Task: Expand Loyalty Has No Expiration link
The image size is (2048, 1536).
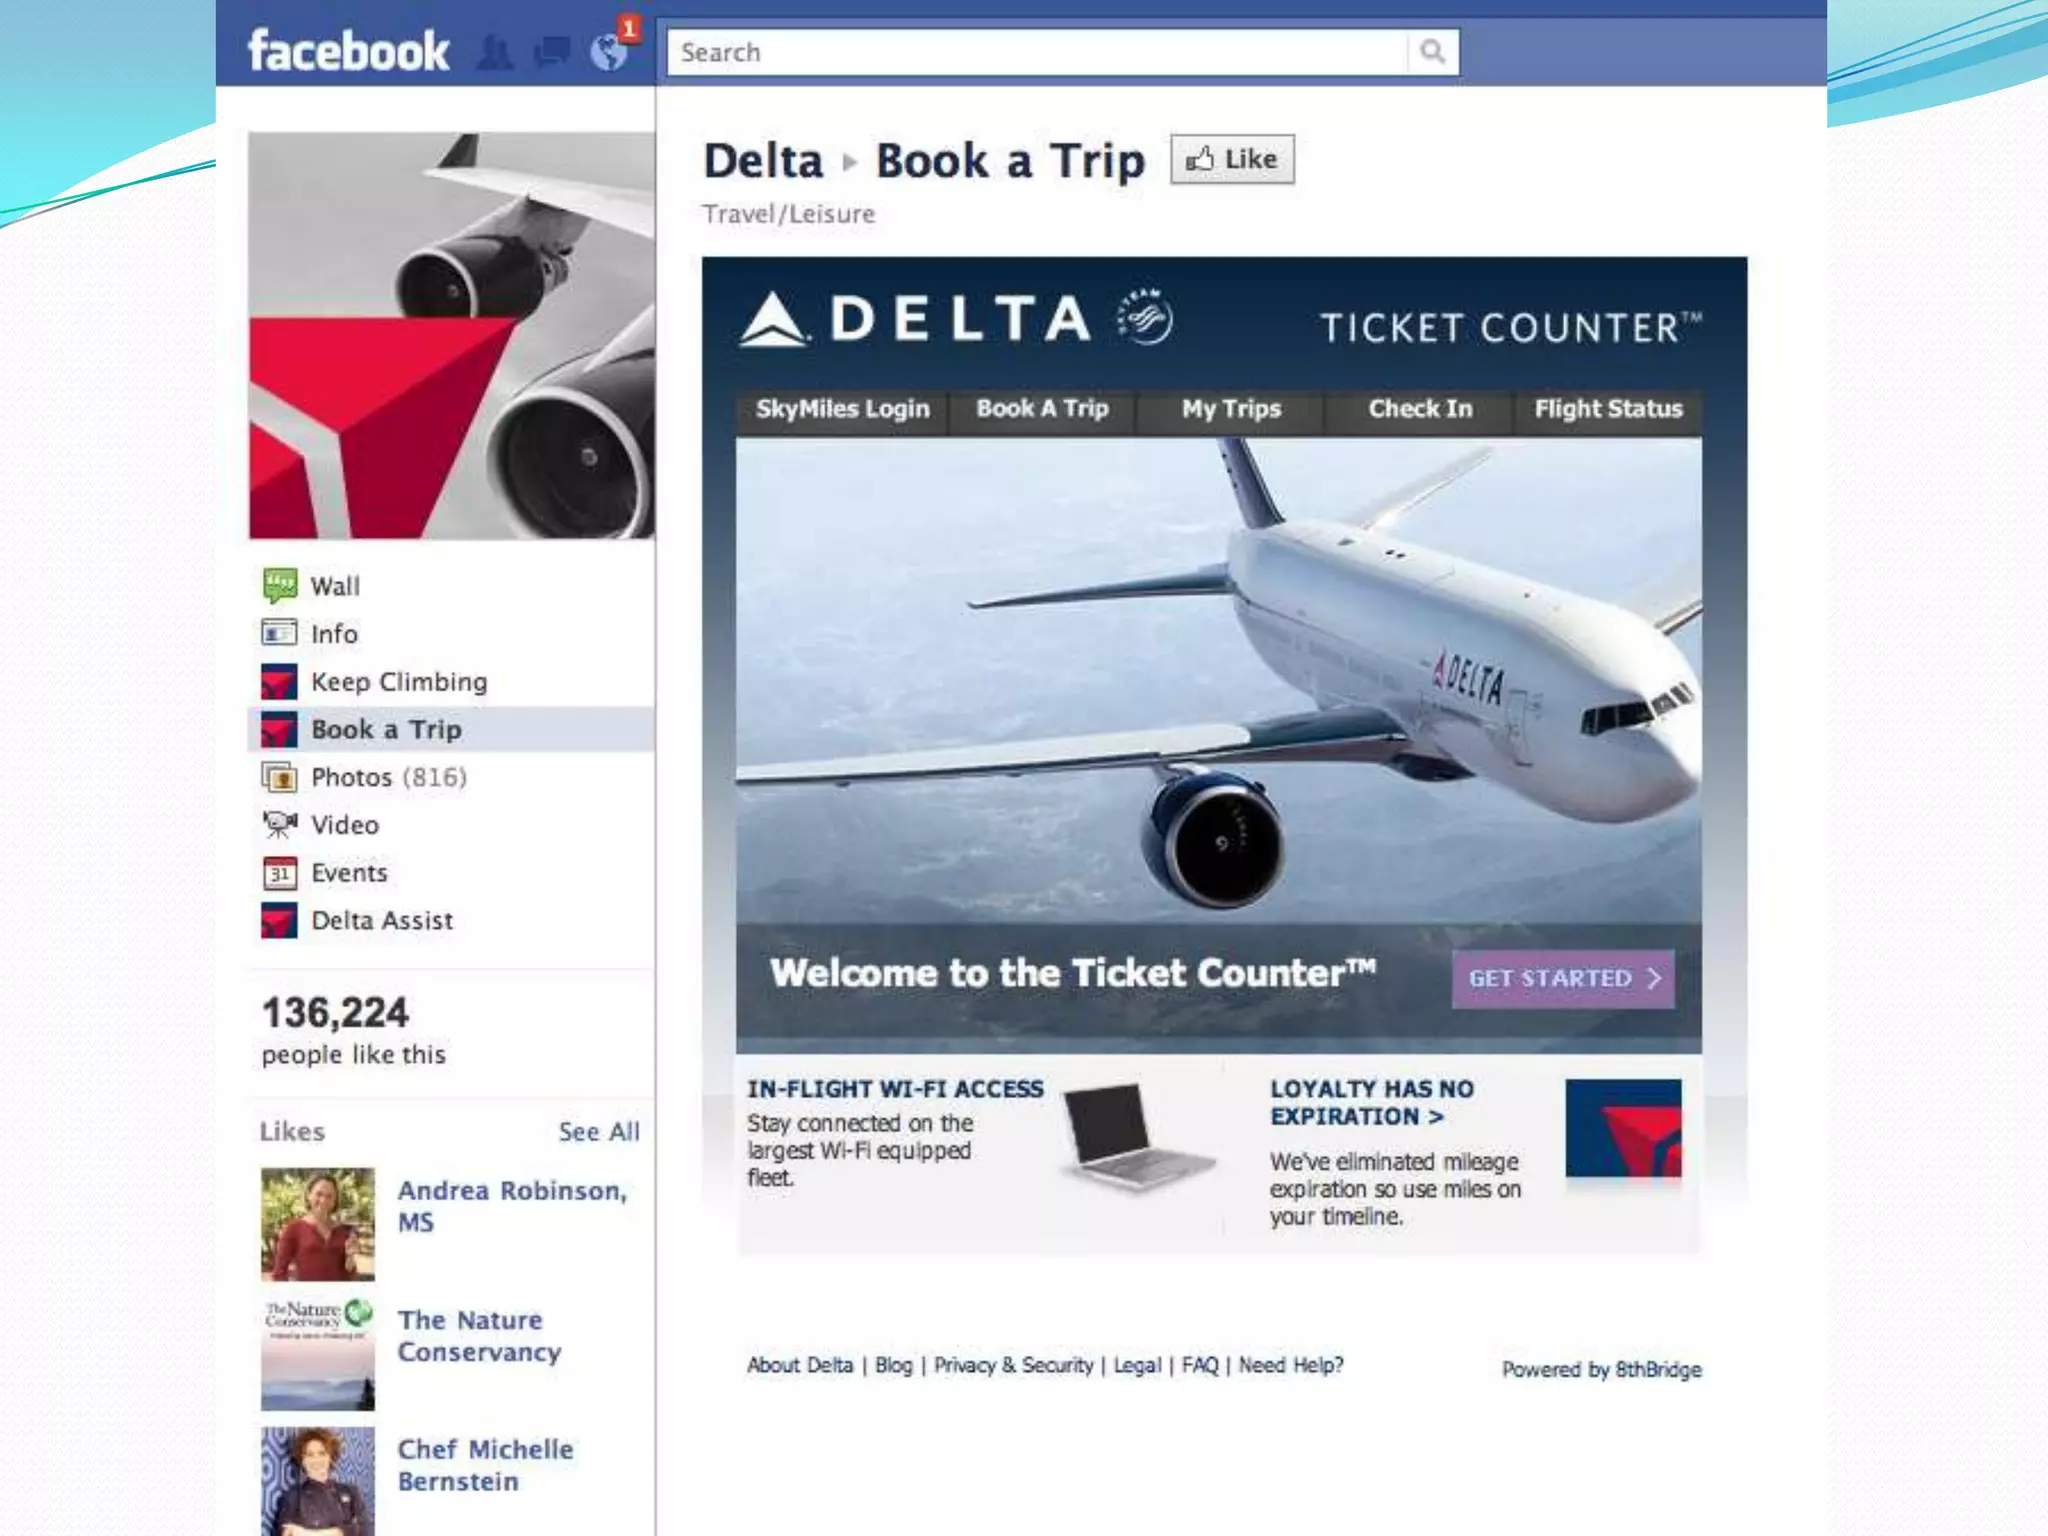Action: click(x=1371, y=1102)
